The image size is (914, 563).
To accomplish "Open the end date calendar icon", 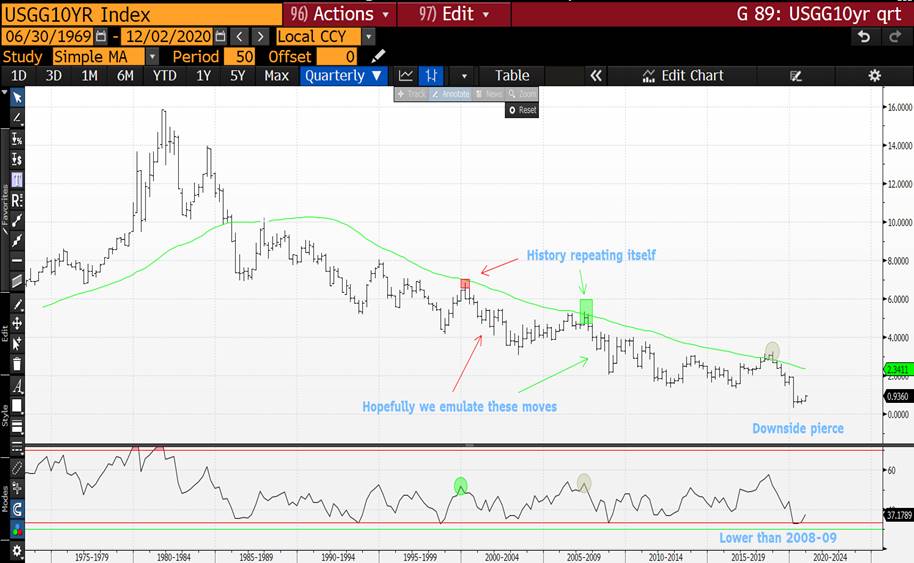I will (x=220, y=37).
